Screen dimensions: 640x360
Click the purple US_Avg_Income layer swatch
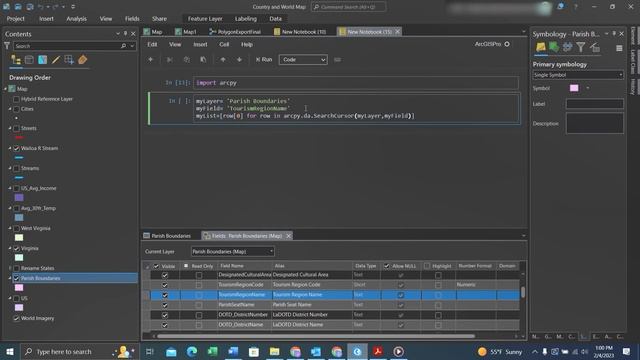[x=19, y=198]
